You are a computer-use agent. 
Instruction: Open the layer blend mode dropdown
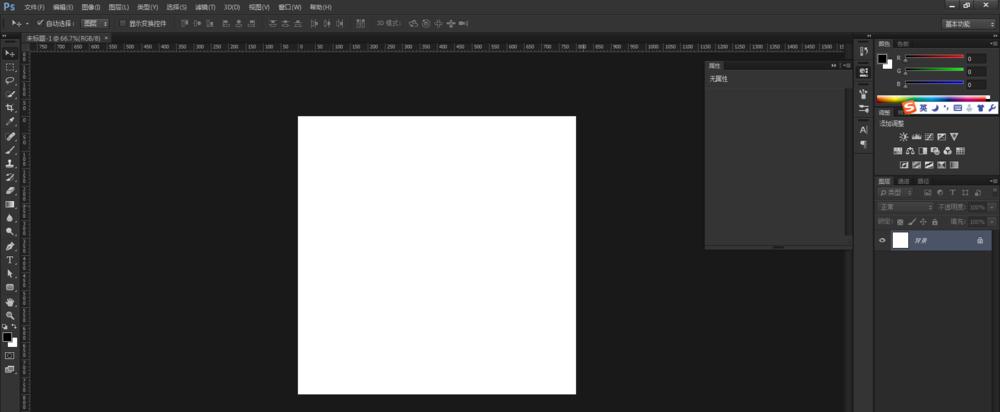click(906, 207)
